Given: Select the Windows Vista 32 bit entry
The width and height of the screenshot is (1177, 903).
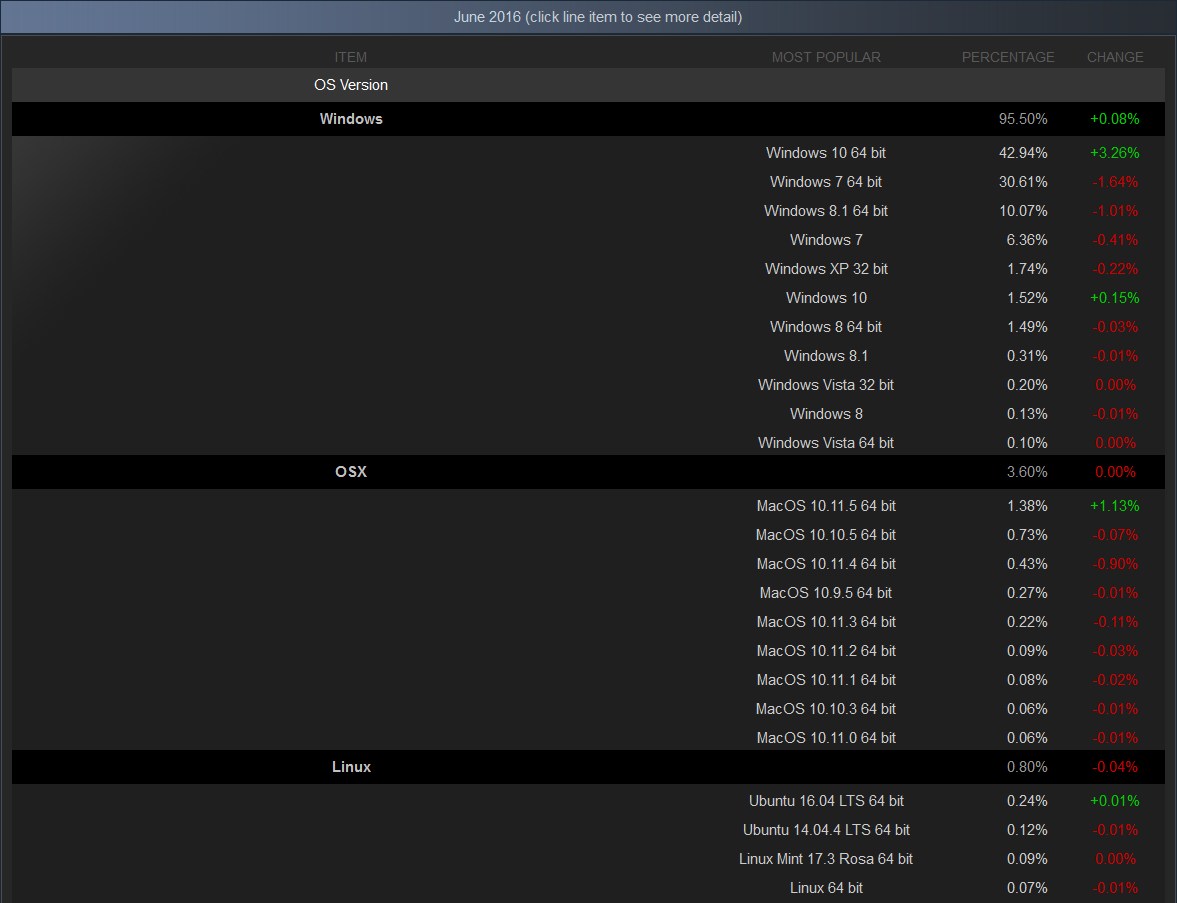Looking at the screenshot, I should (826, 384).
